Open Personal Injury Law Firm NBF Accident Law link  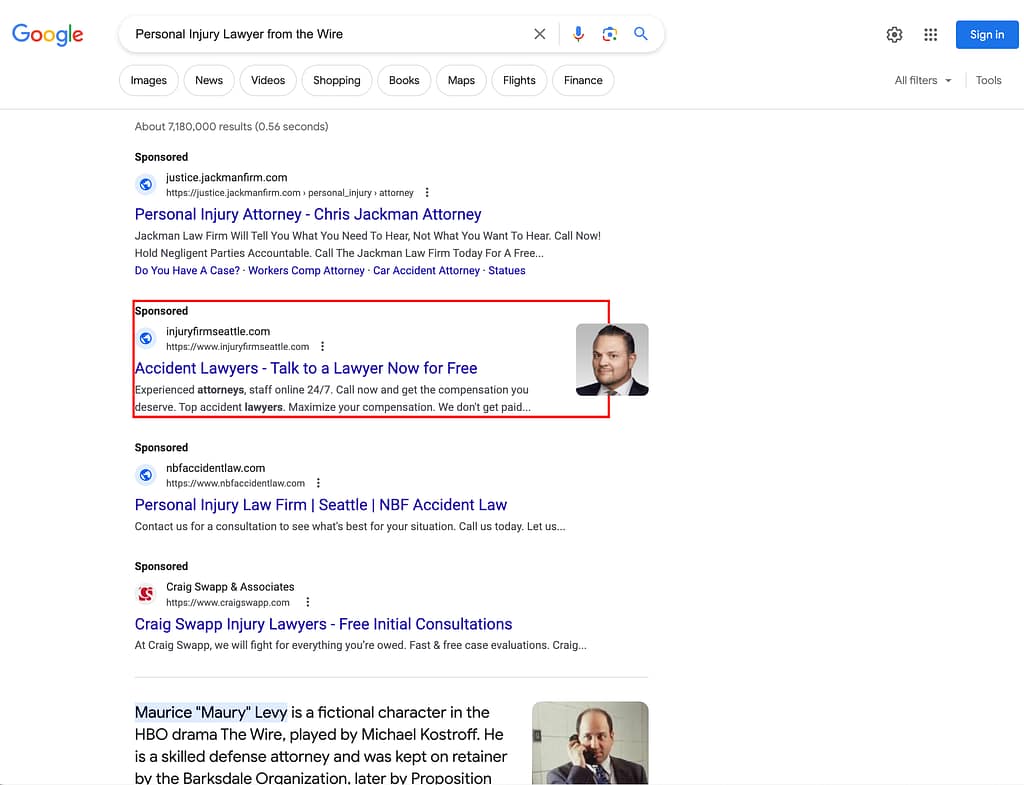pyautogui.click(x=321, y=505)
